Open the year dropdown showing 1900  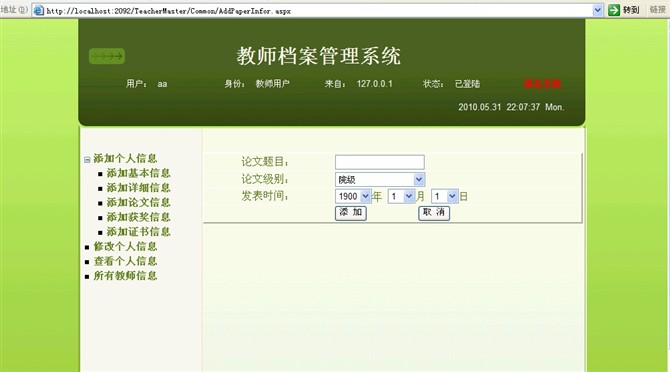(353, 196)
